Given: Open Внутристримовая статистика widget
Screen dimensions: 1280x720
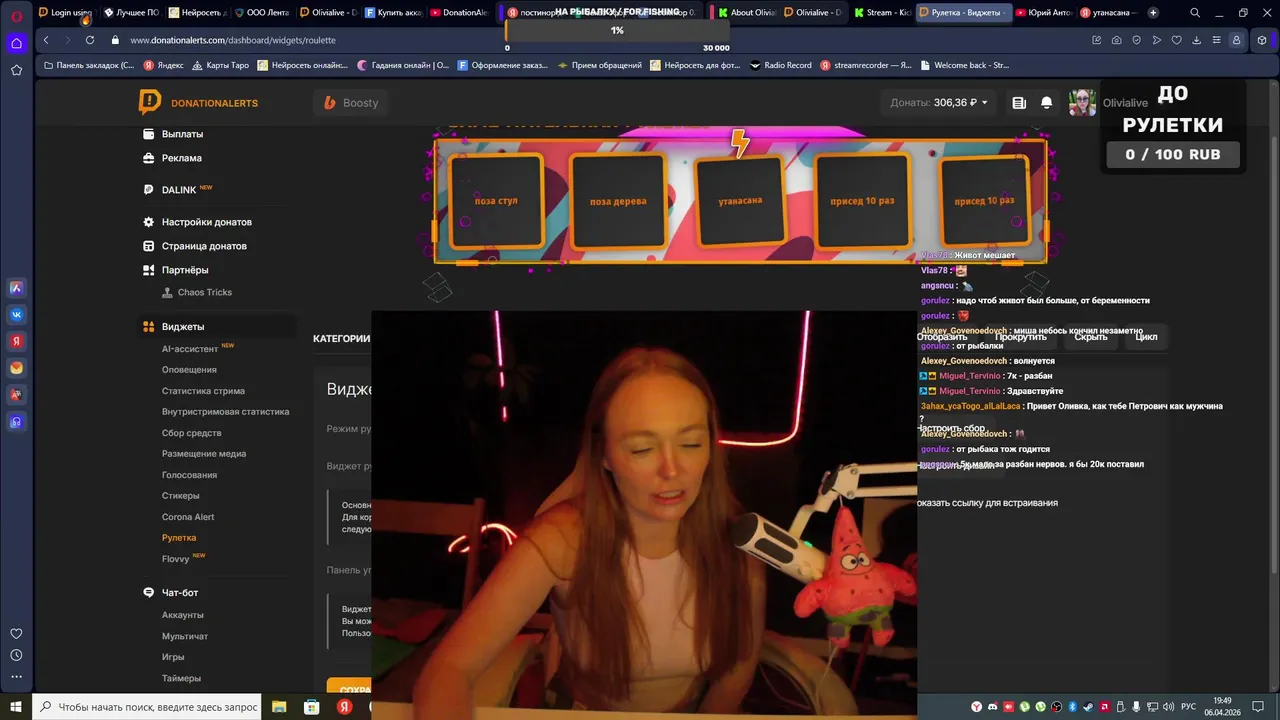Looking at the screenshot, I should 225,412.
